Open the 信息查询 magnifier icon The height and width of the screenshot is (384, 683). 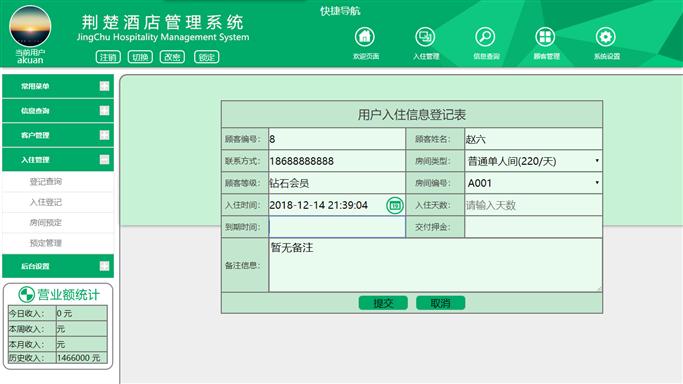[x=485, y=37]
